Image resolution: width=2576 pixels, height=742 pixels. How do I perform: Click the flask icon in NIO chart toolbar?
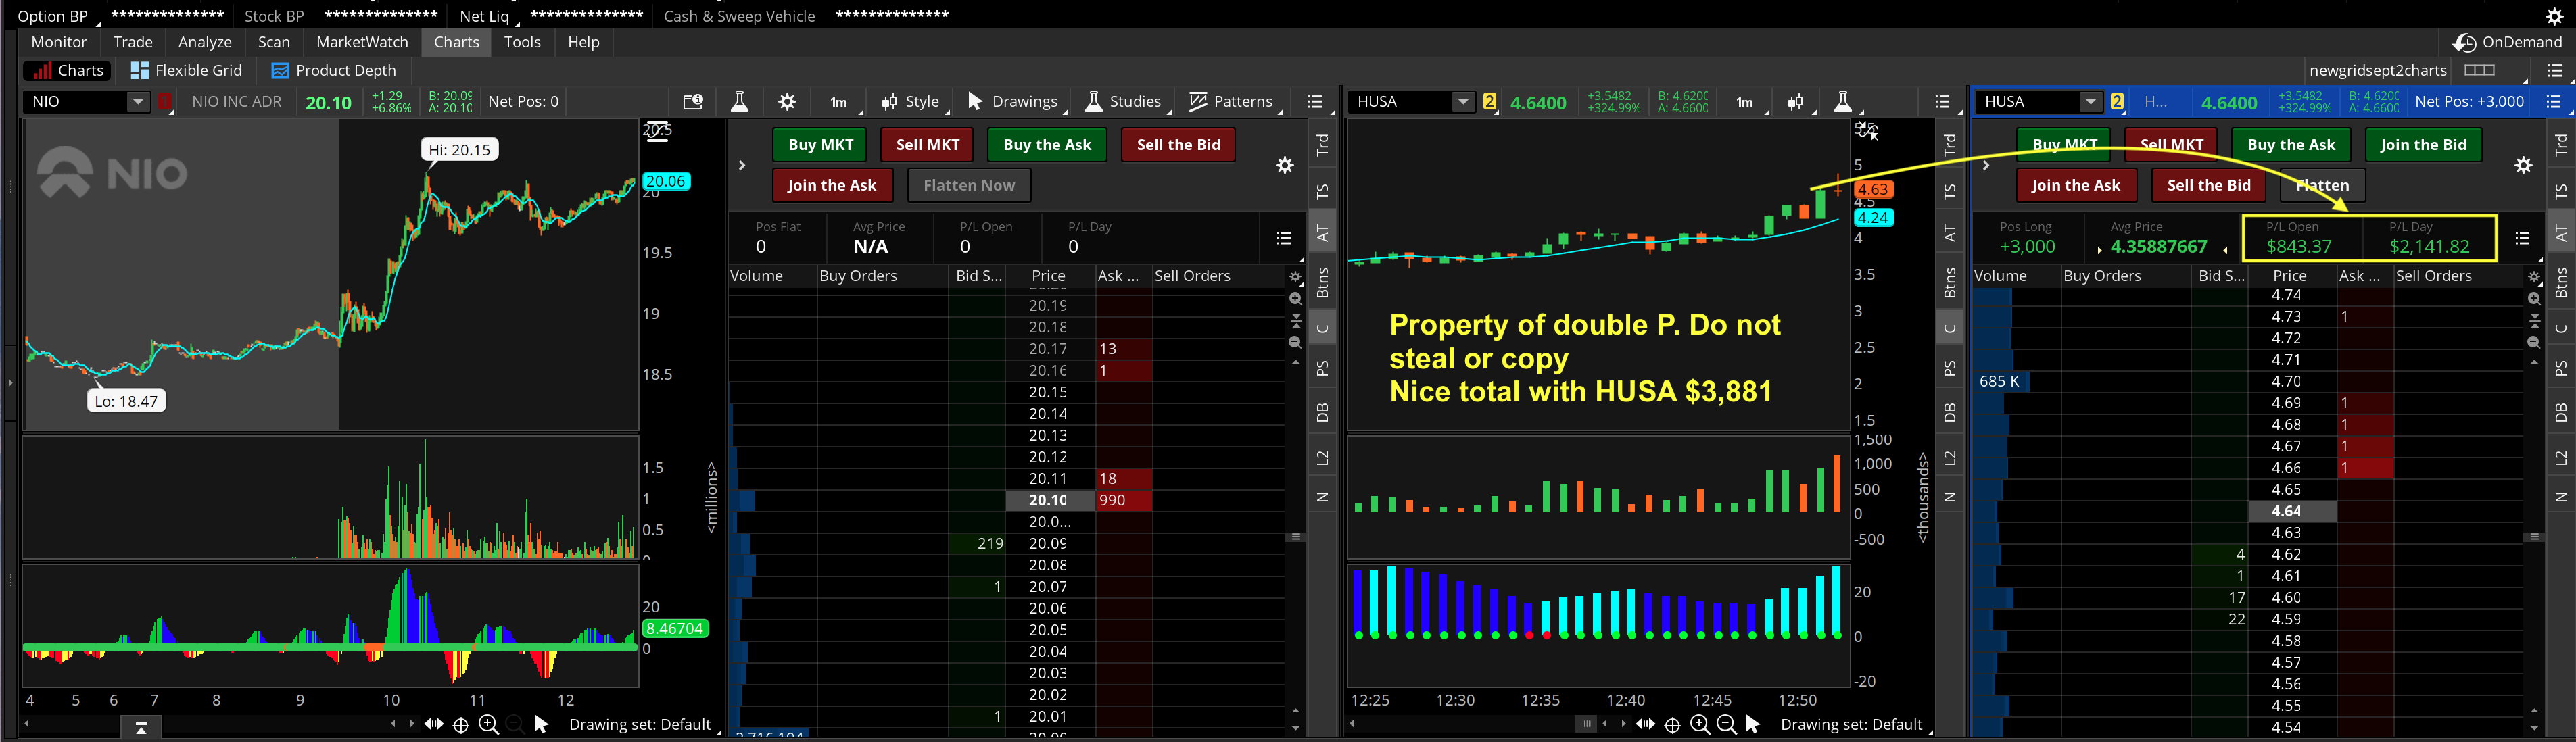pos(739,102)
